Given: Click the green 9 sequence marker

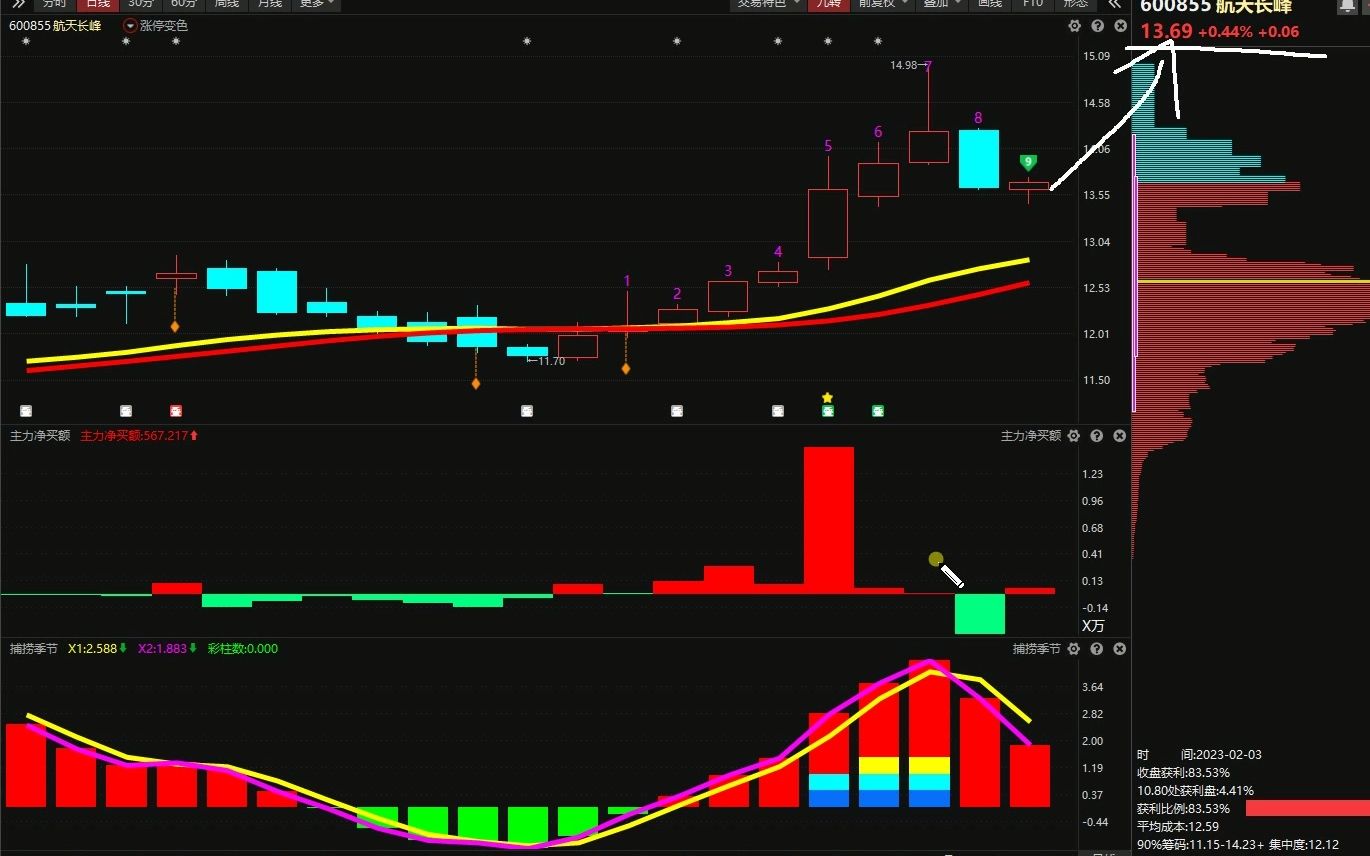Looking at the screenshot, I should 1028,162.
